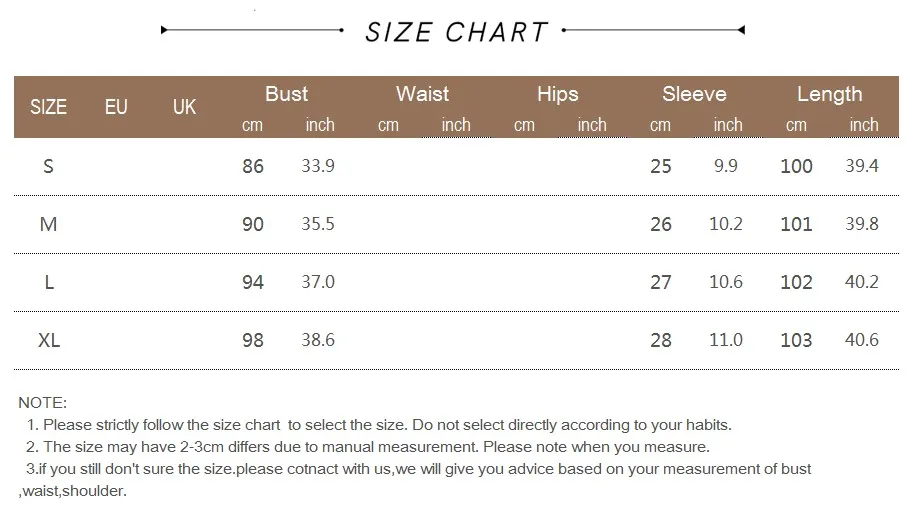Click the L size row label
This screenshot has height=532, width=920.
pos(48,282)
